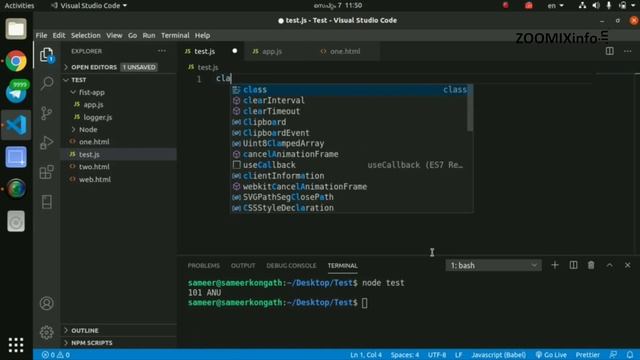Screen dimensions: 640x360
Task: Click the feedback icon in status bar
Action: click(613, 355)
